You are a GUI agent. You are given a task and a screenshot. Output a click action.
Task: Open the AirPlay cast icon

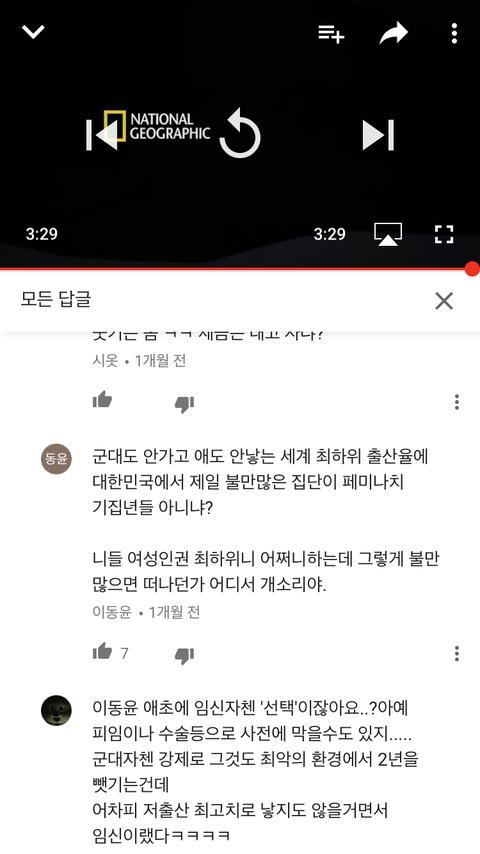[x=388, y=234]
